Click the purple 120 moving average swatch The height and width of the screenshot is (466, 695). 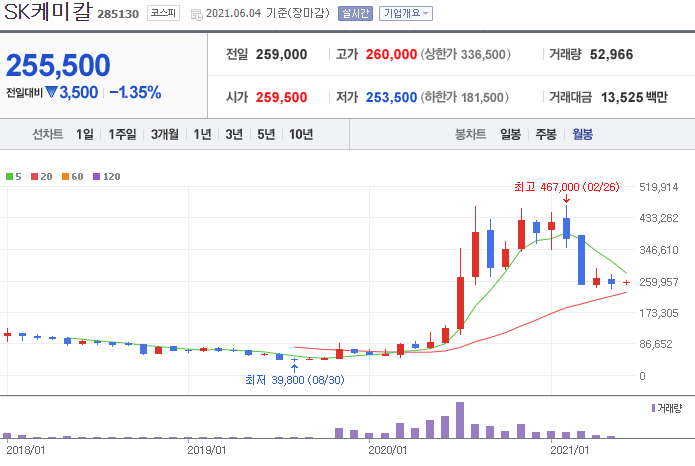pos(97,176)
